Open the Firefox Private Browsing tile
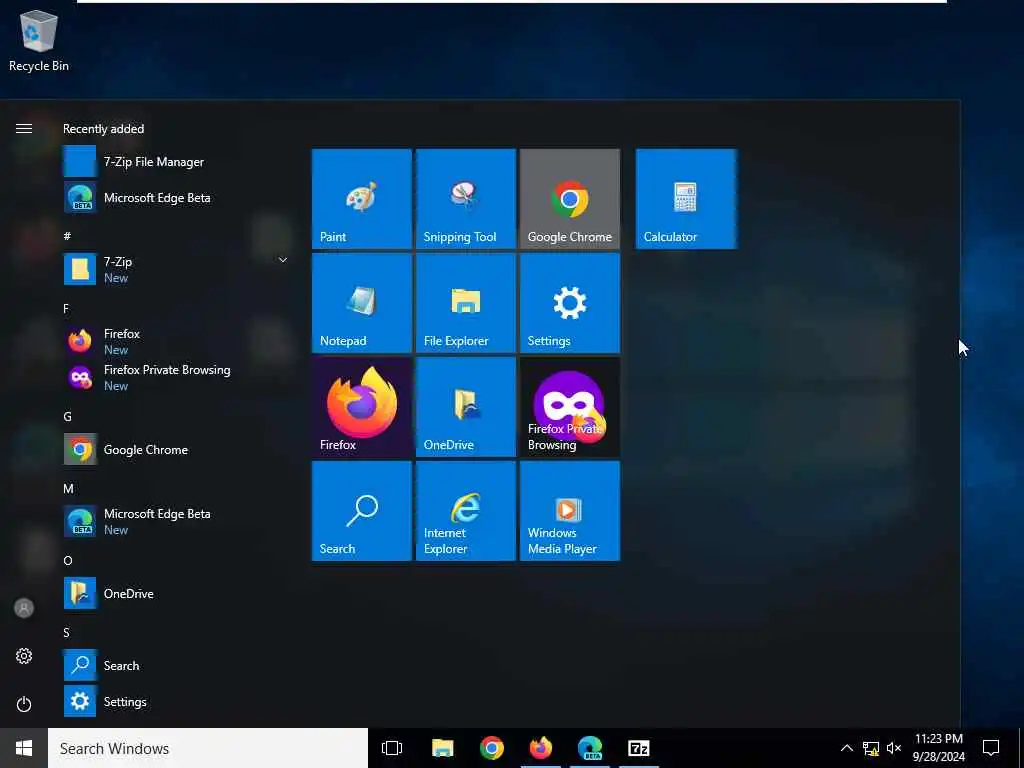 pos(569,407)
